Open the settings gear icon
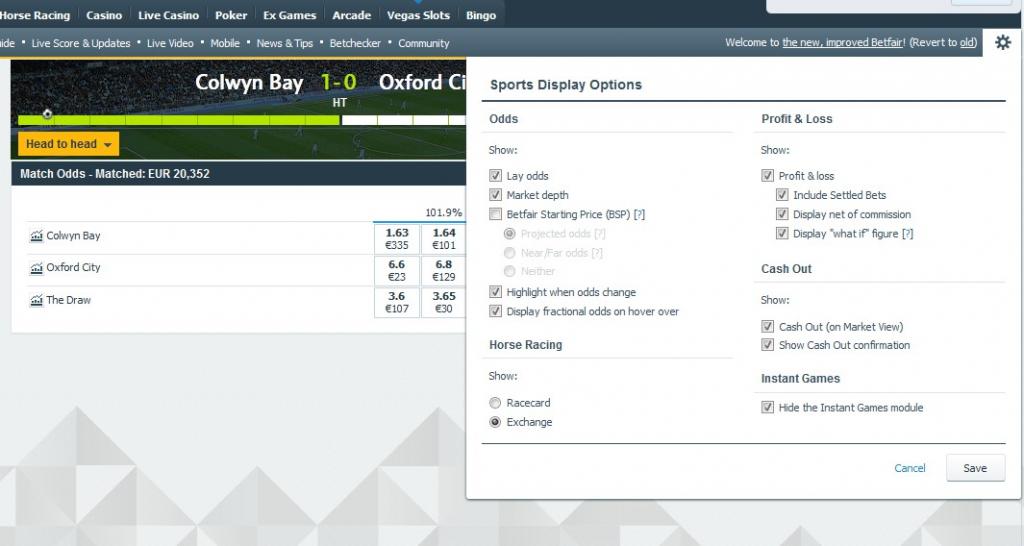The height and width of the screenshot is (546, 1024). pos(1002,42)
